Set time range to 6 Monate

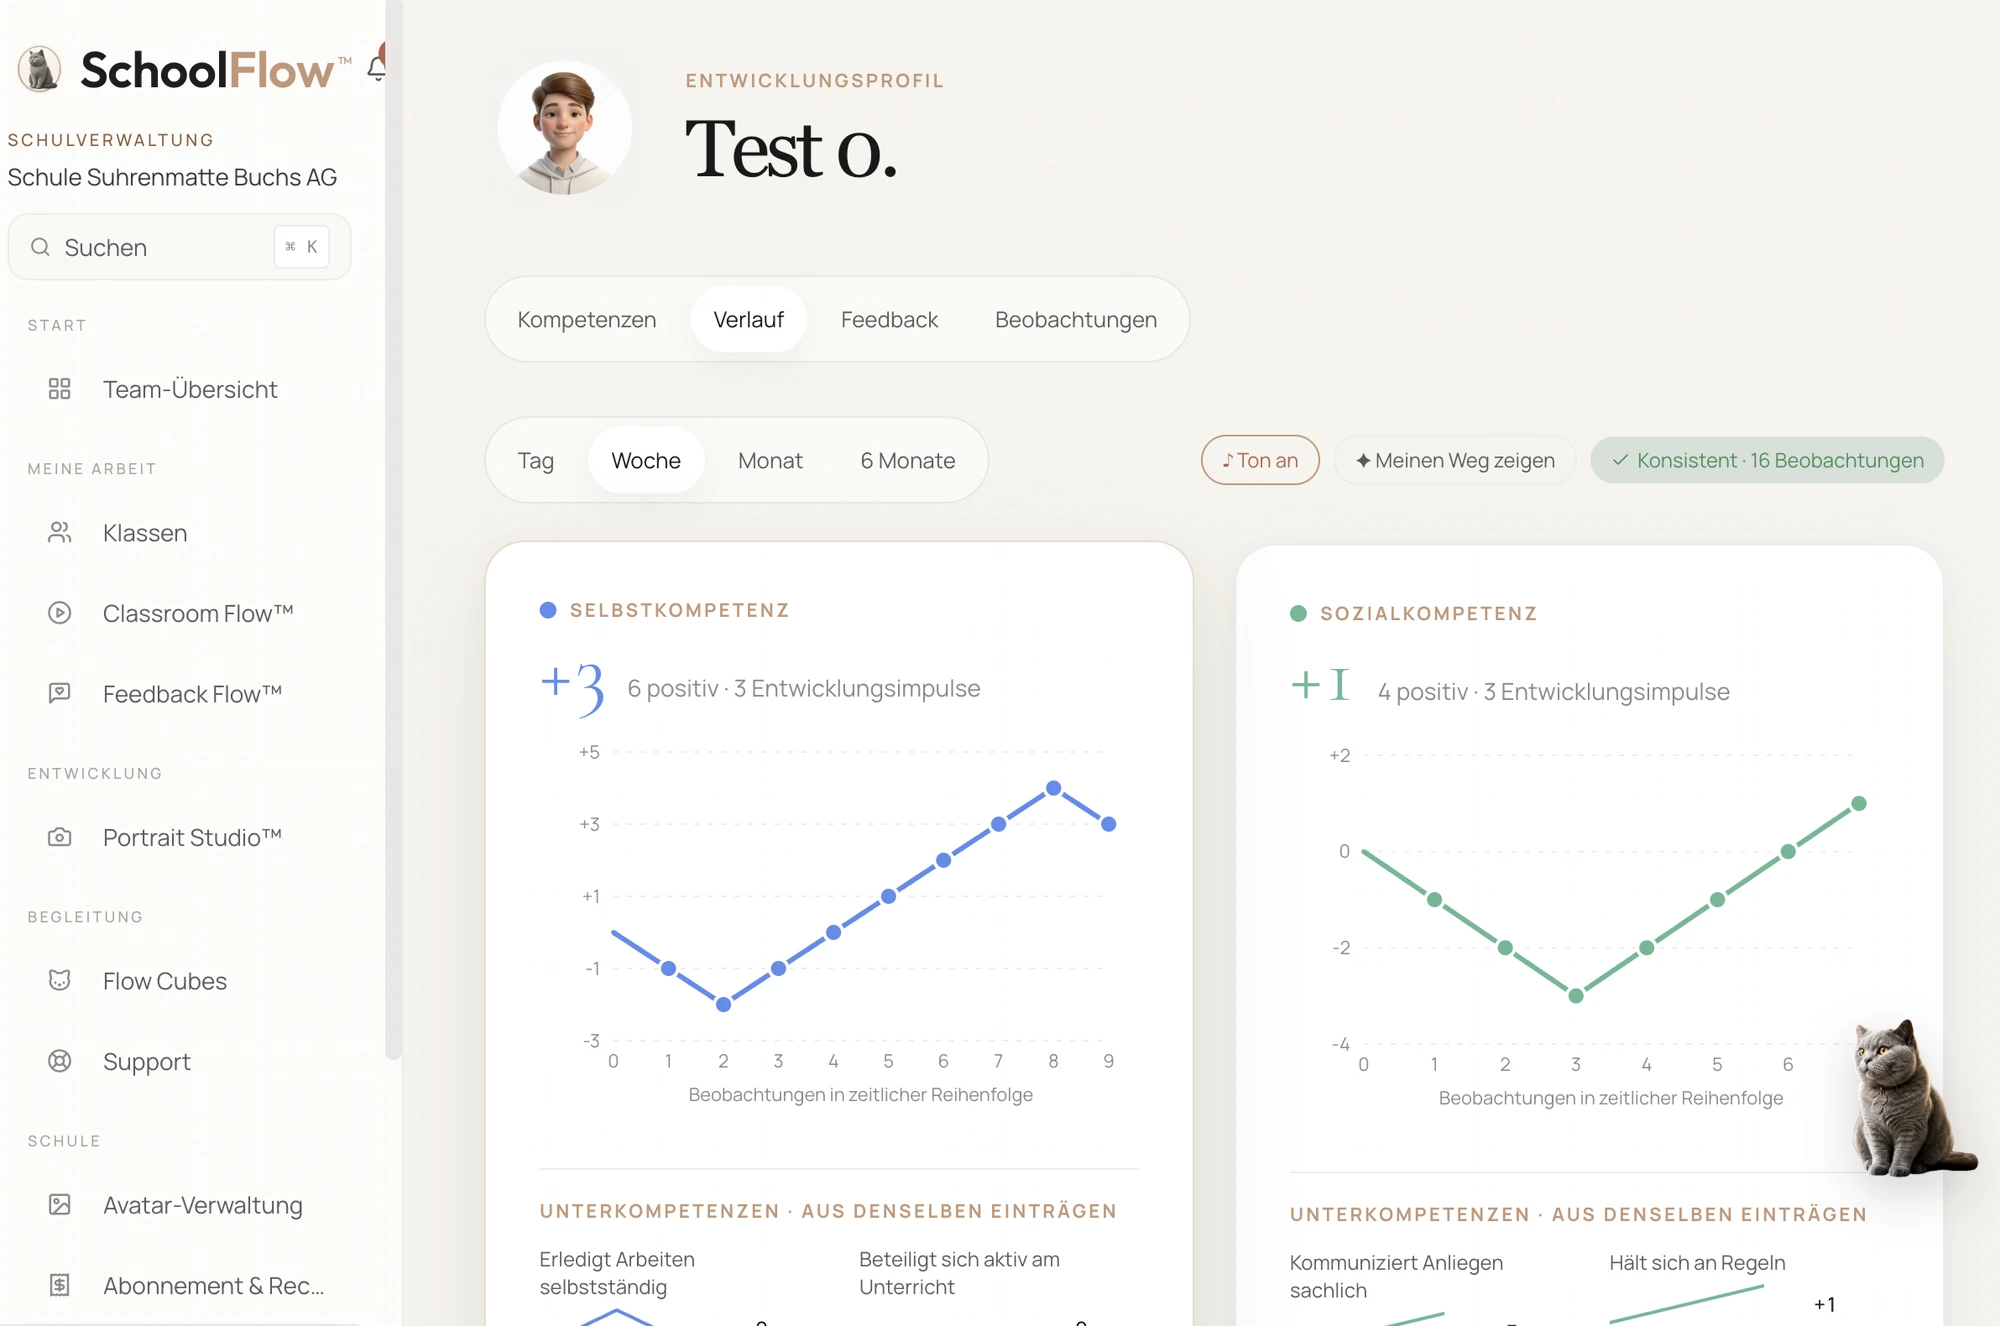(908, 461)
